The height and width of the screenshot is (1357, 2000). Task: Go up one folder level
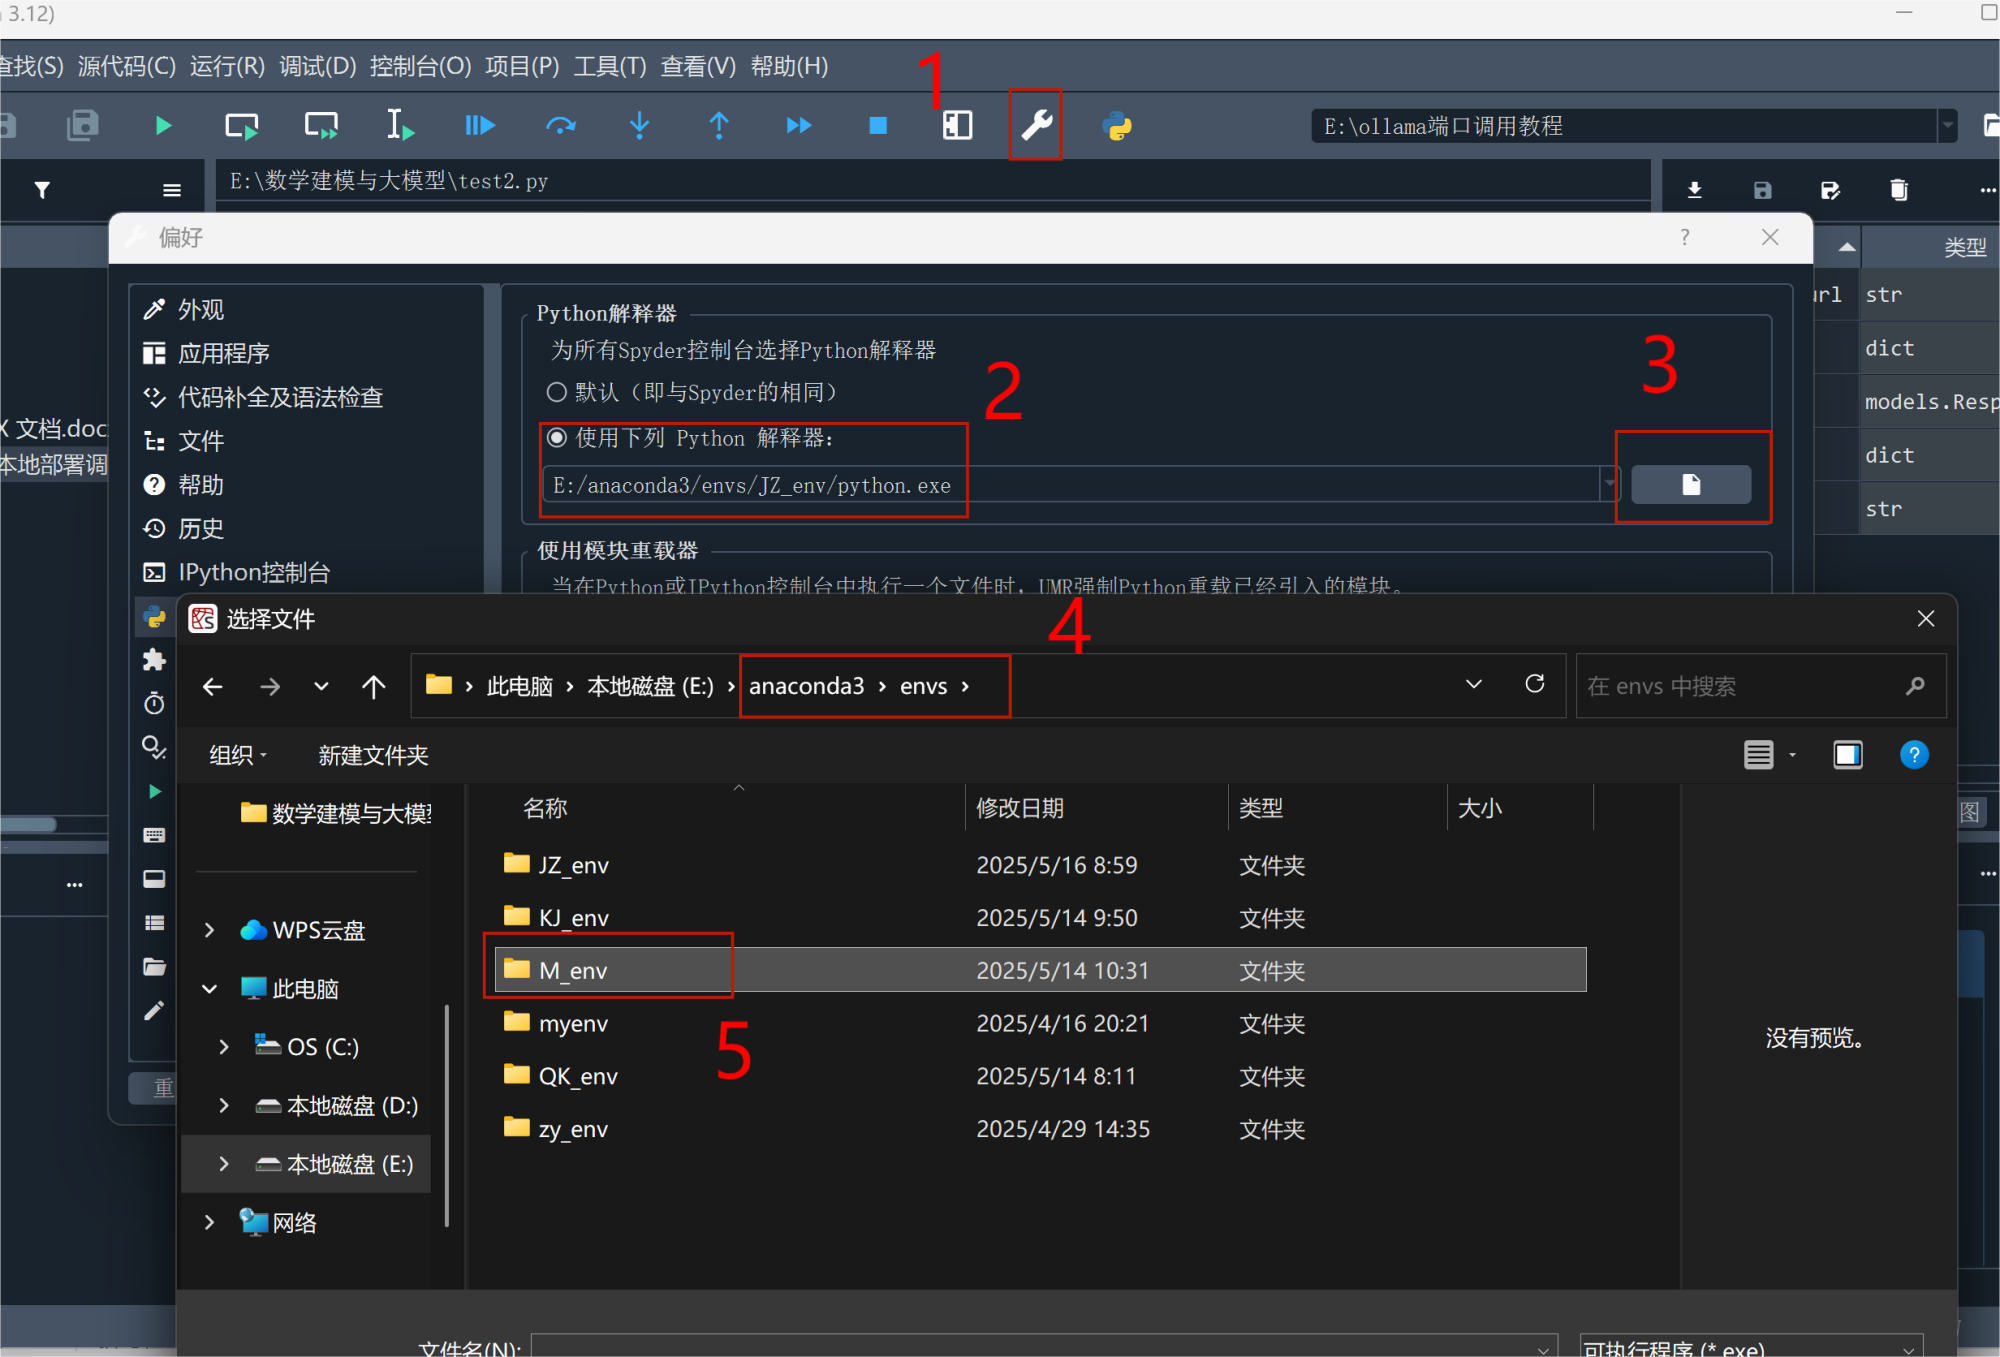(x=373, y=687)
